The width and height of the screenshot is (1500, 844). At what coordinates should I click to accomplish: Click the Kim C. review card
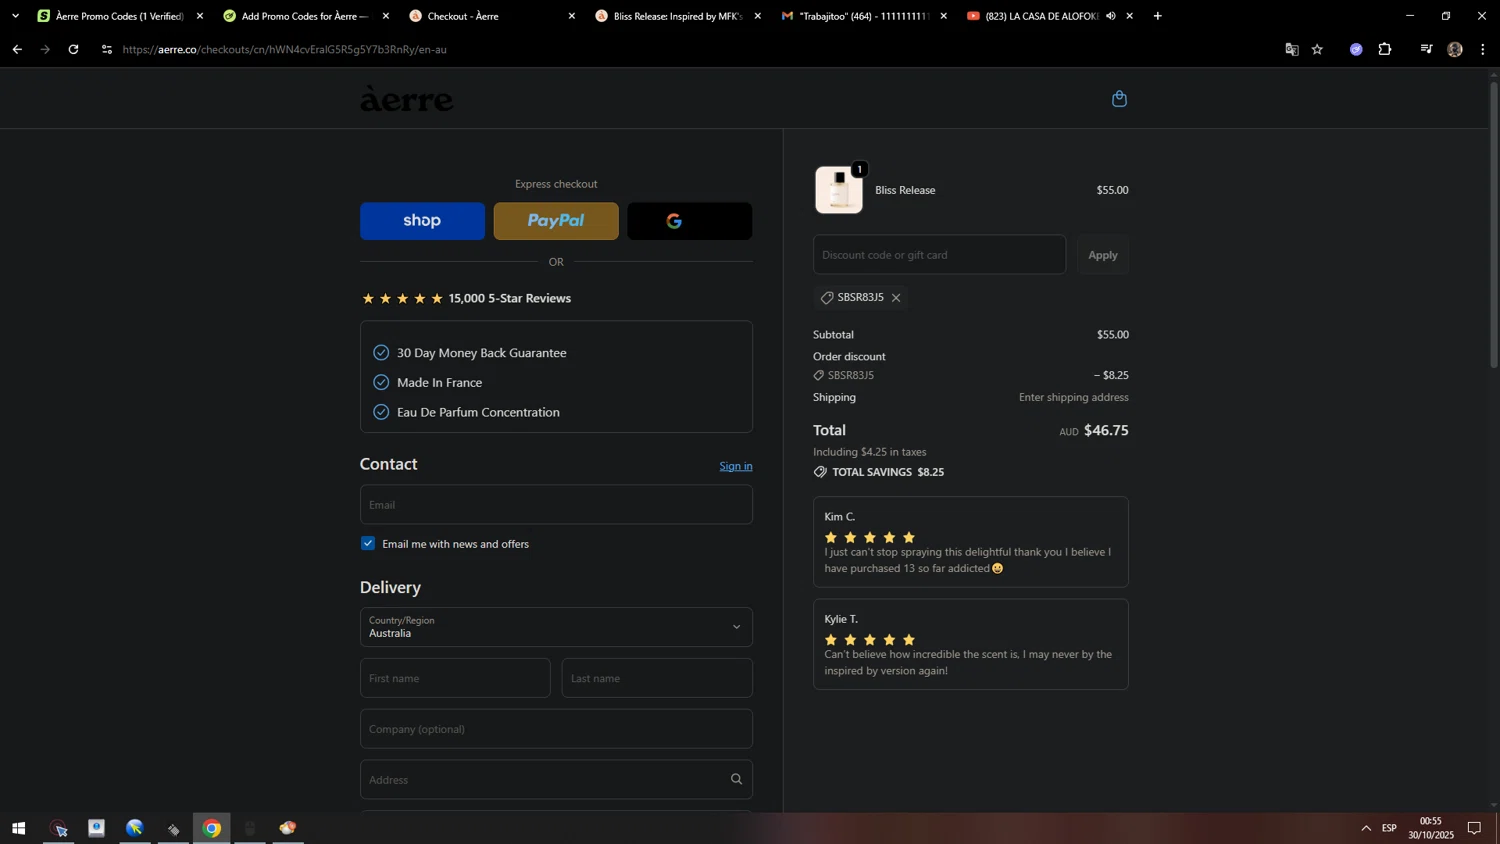click(971, 542)
